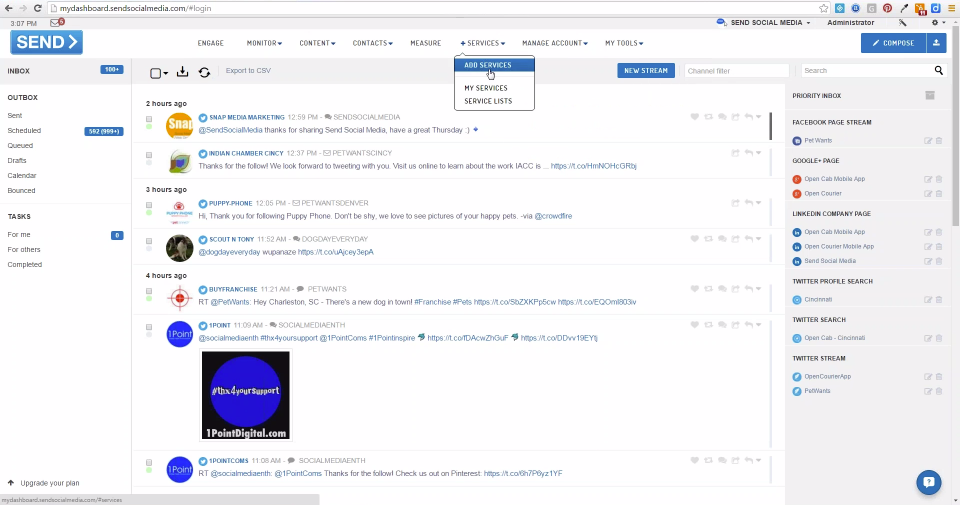
Task: Click into the Channel filter field
Action: (736, 71)
